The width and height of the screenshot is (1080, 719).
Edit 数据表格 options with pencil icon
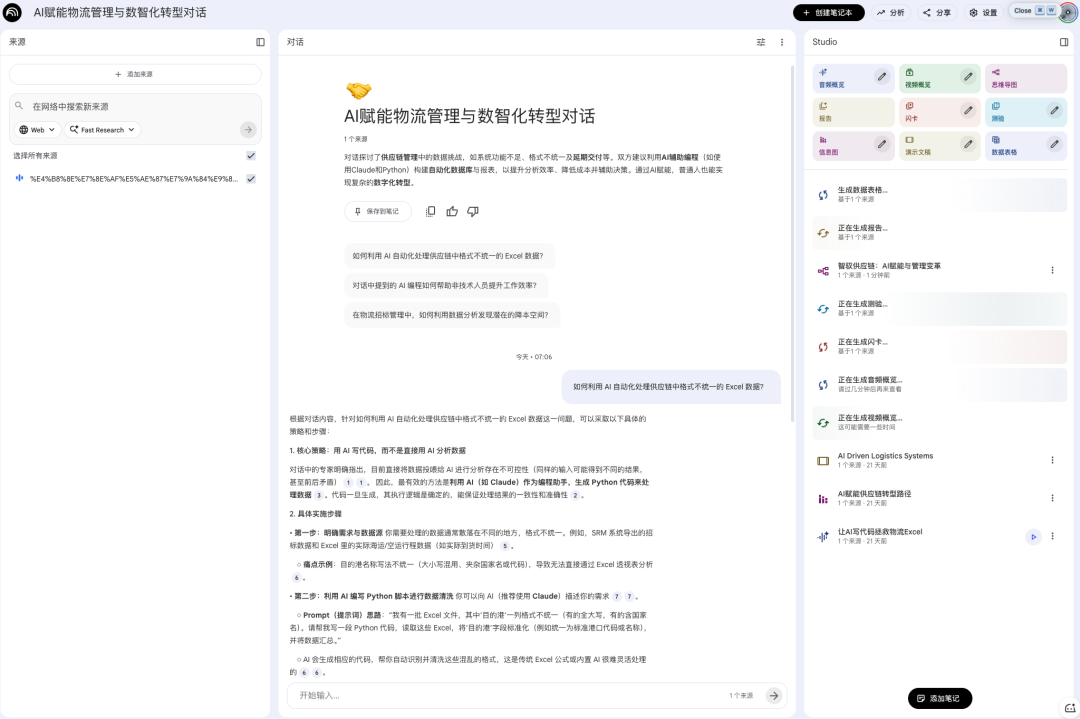point(1055,144)
